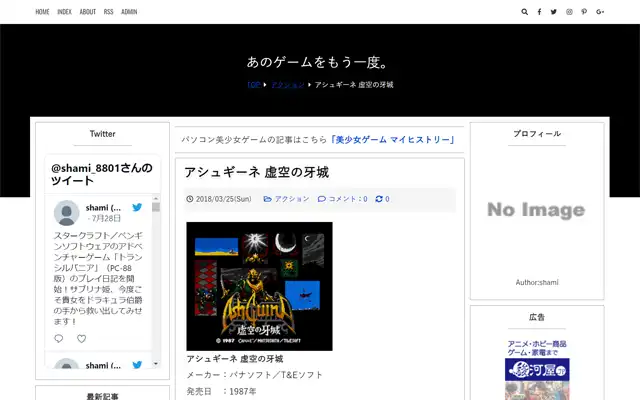
Task: Open RSS in top navigation
Action: [x=108, y=12]
